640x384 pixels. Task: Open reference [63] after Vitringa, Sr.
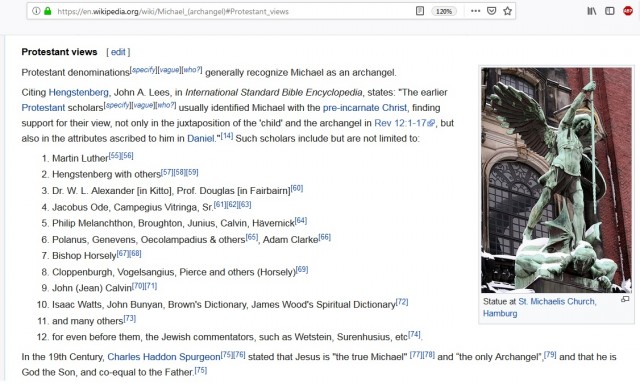245,204
